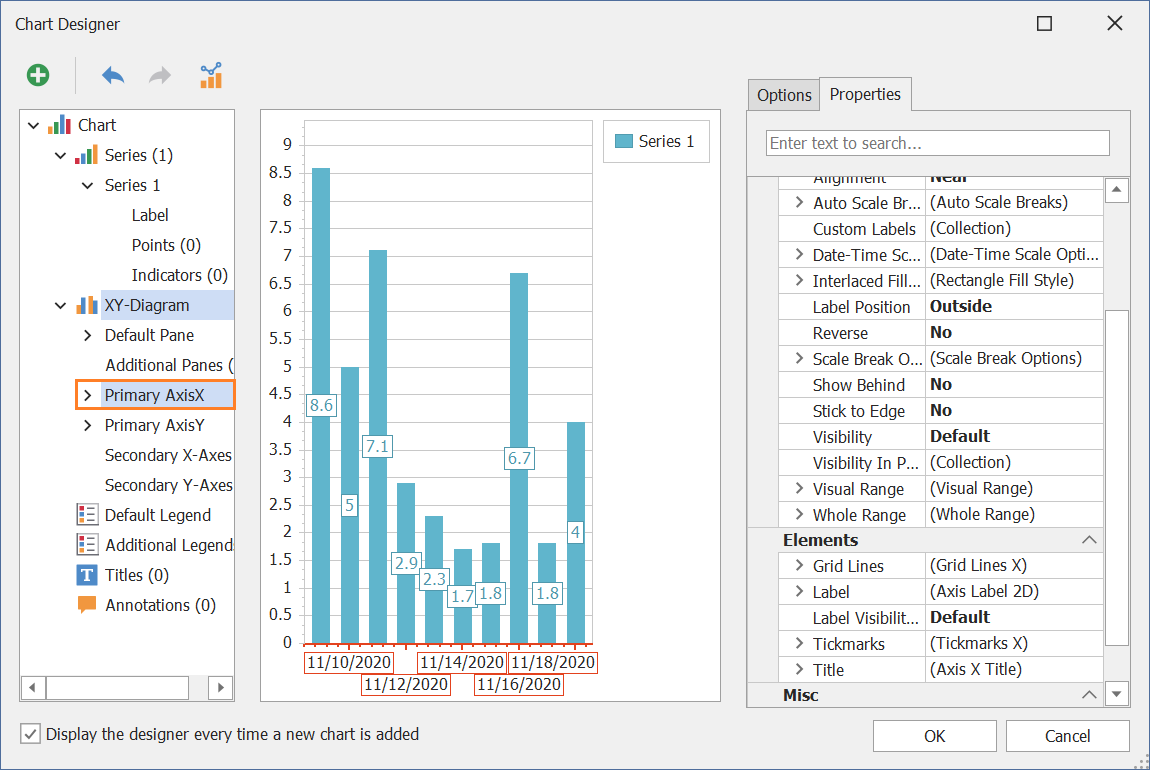Image resolution: width=1150 pixels, height=770 pixels.
Task: Expand Interlaced Fill Style property
Action: click(x=799, y=280)
